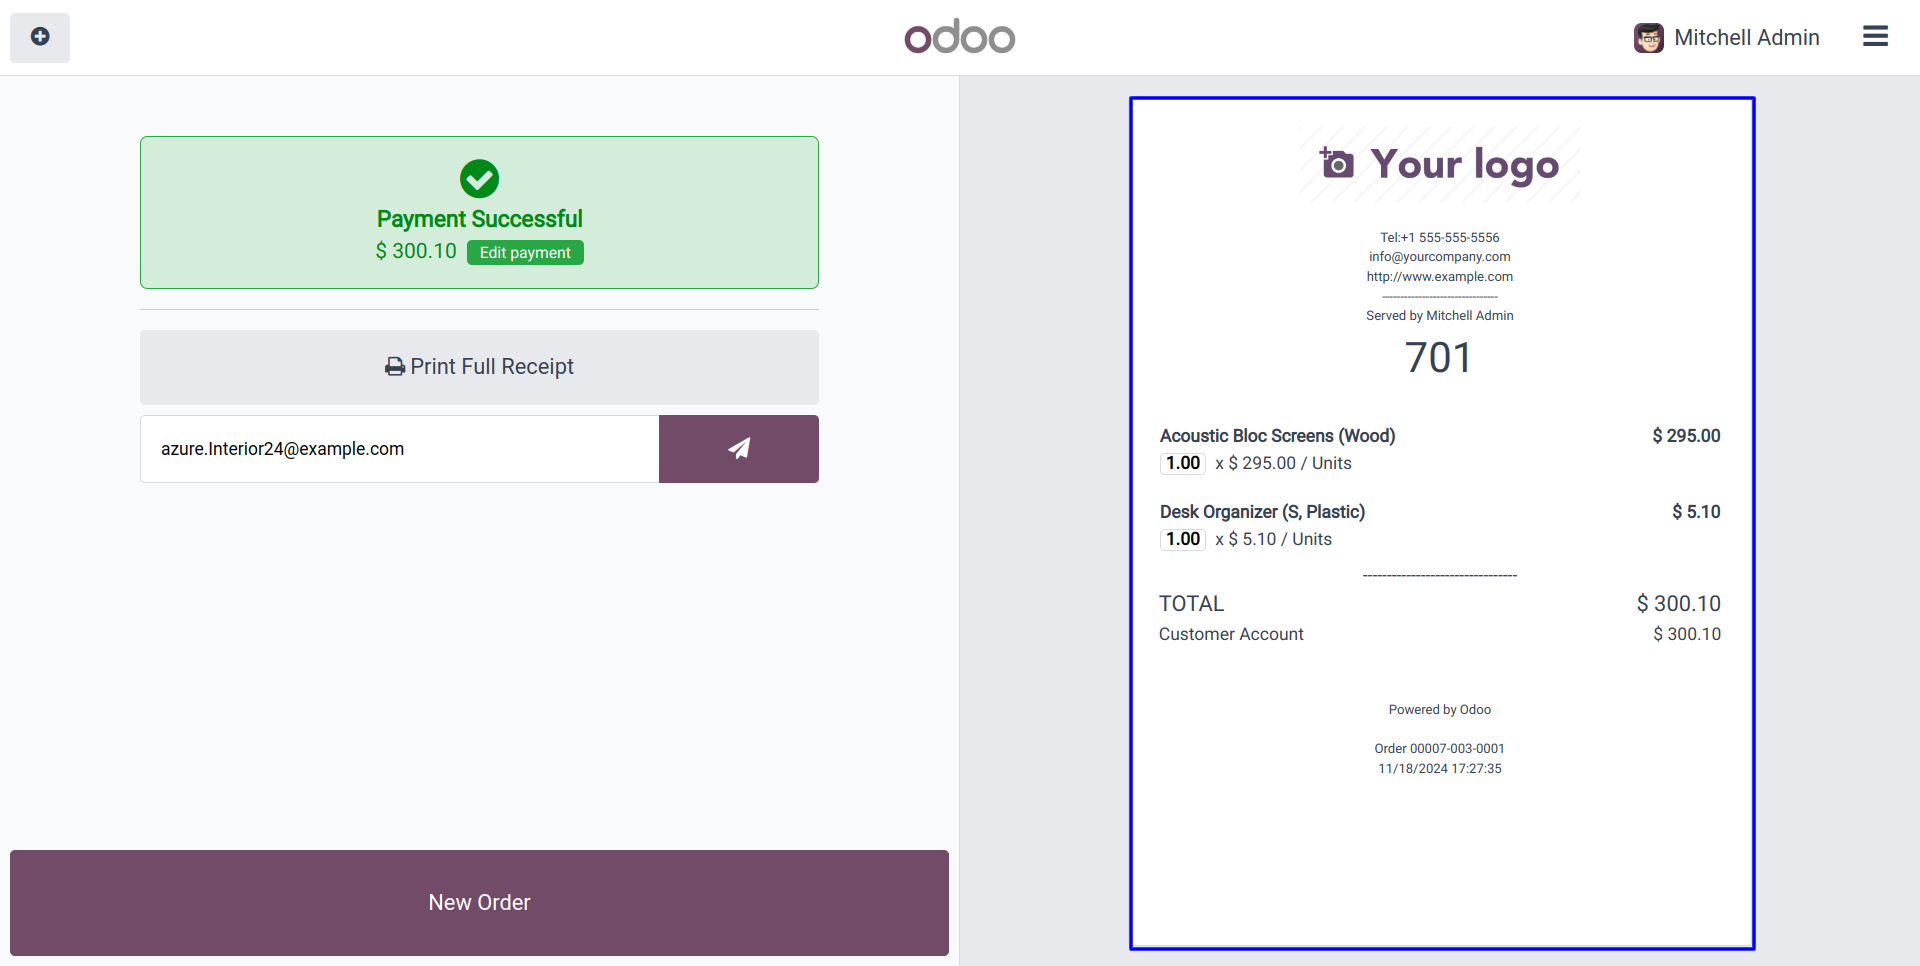1920x966 pixels.
Task: Click the printer icon on Print Full Receipt
Action: pos(395,367)
